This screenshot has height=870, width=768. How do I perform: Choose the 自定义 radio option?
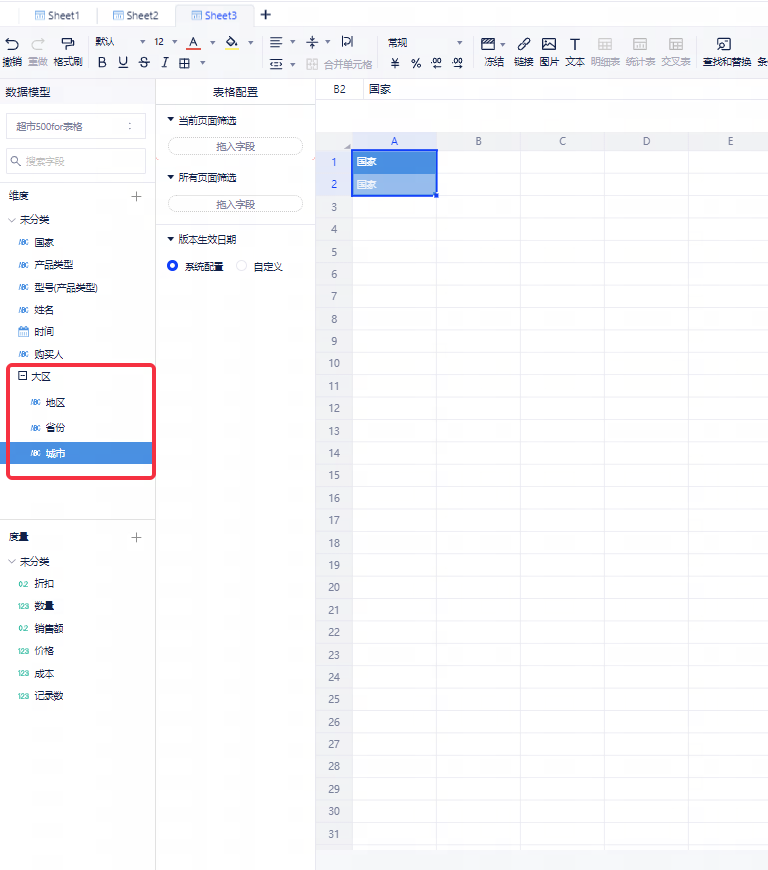coord(241,267)
